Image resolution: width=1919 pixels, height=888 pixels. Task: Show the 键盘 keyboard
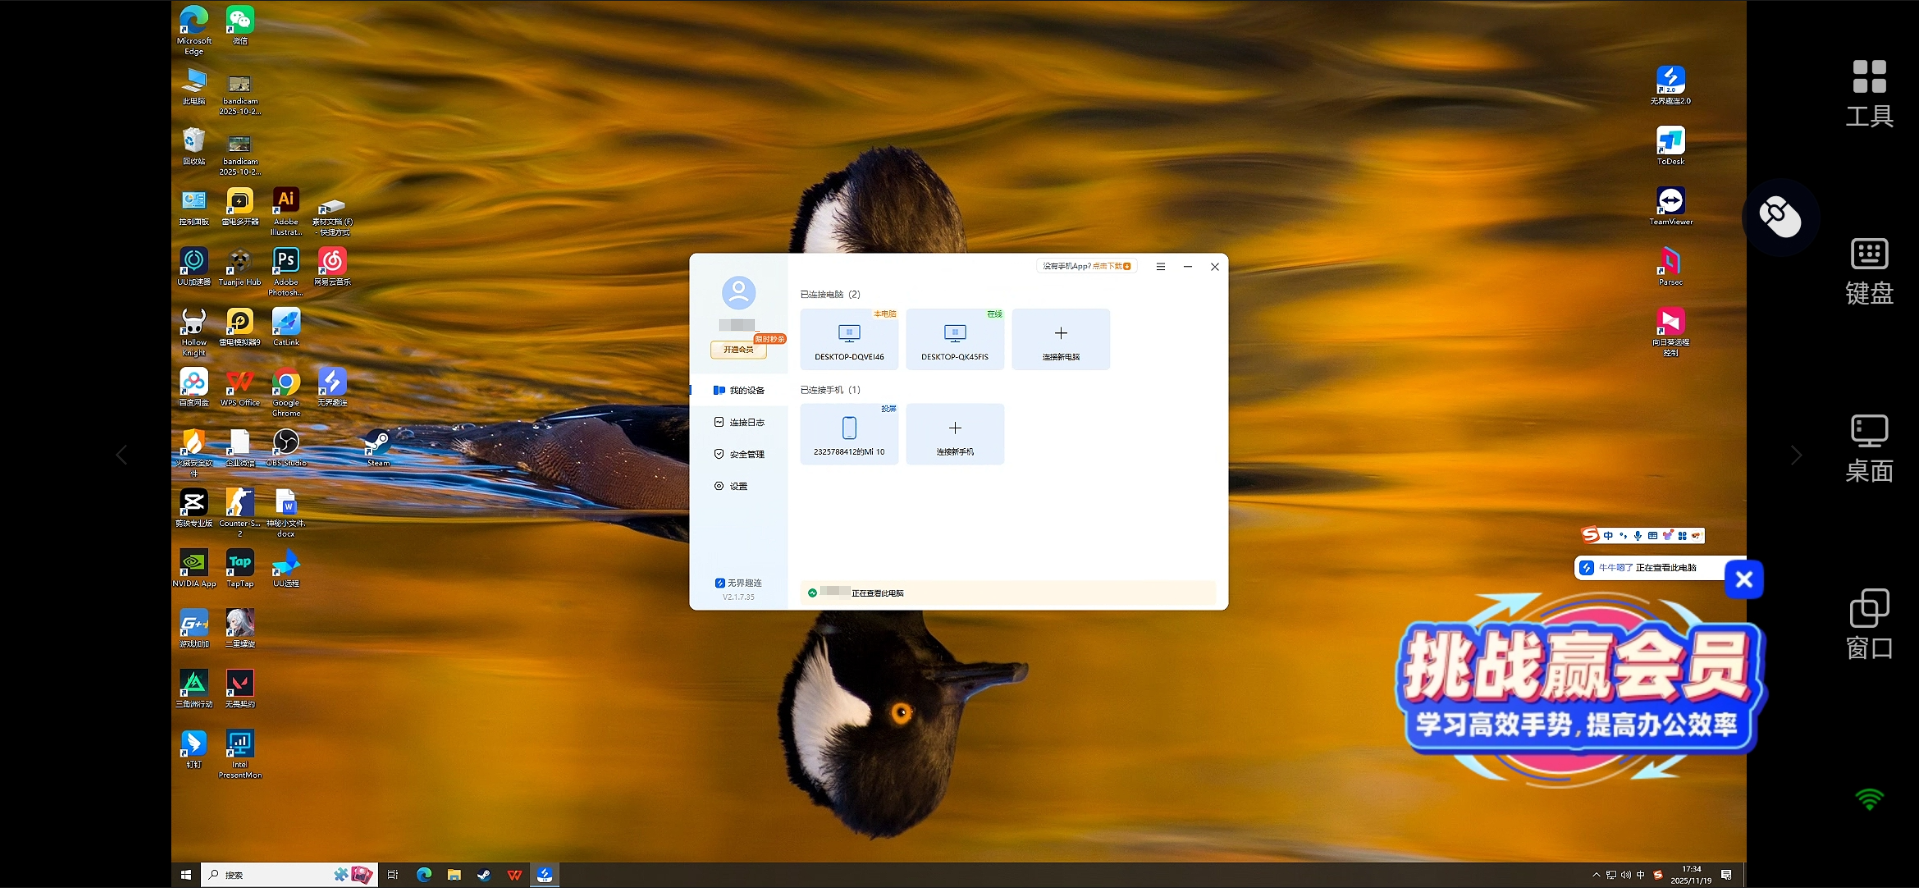1868,270
